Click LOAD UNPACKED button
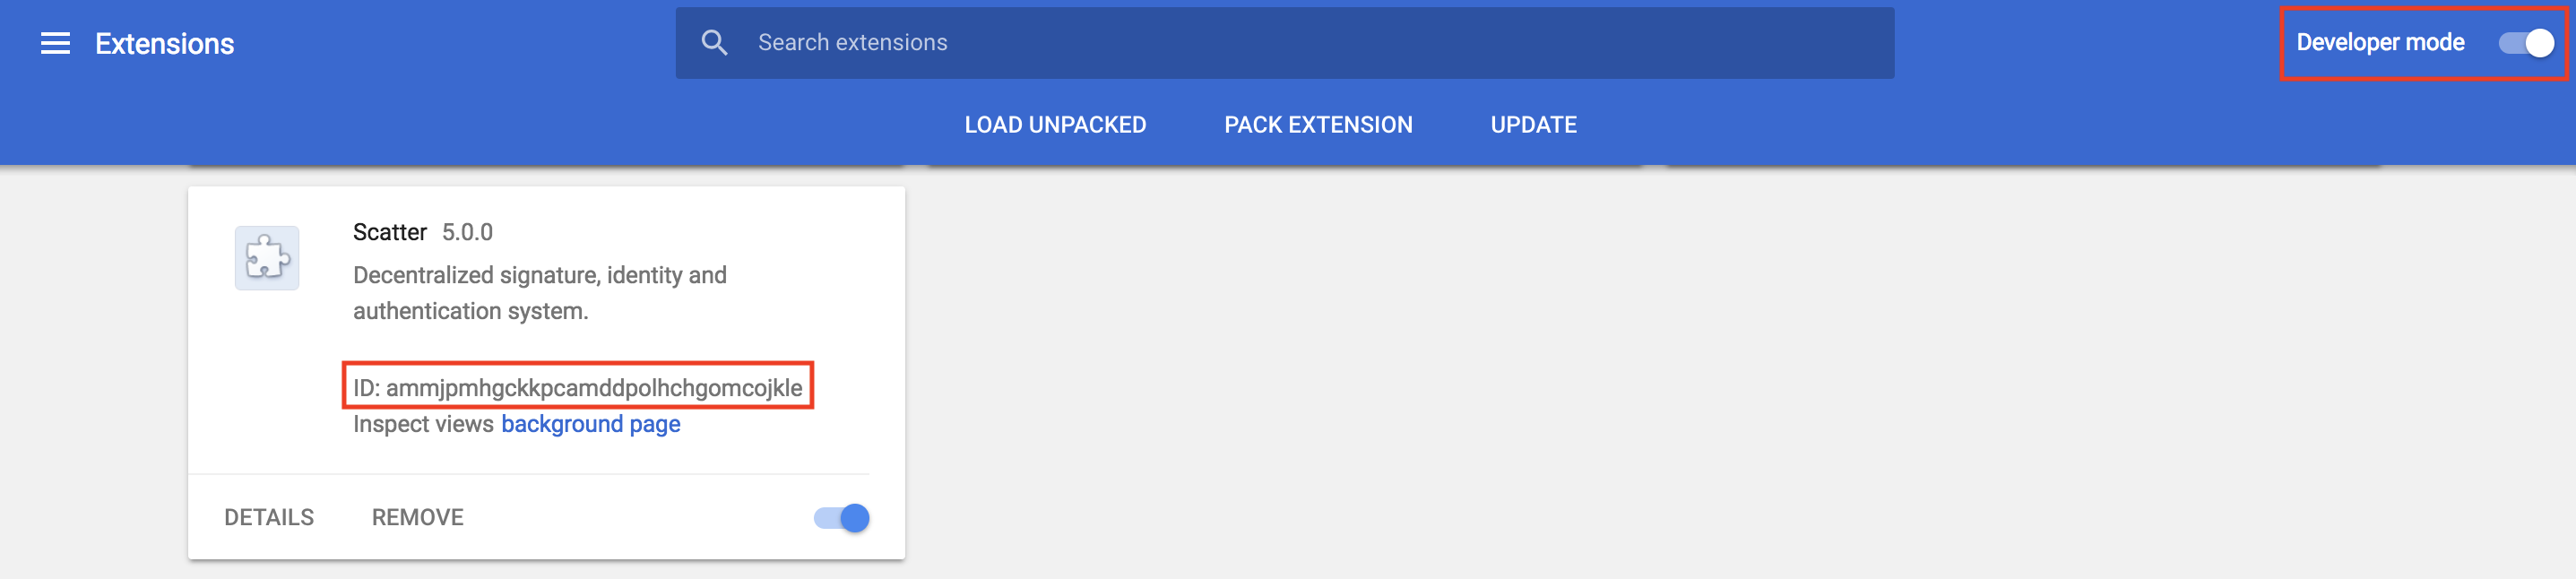 pos(1055,125)
